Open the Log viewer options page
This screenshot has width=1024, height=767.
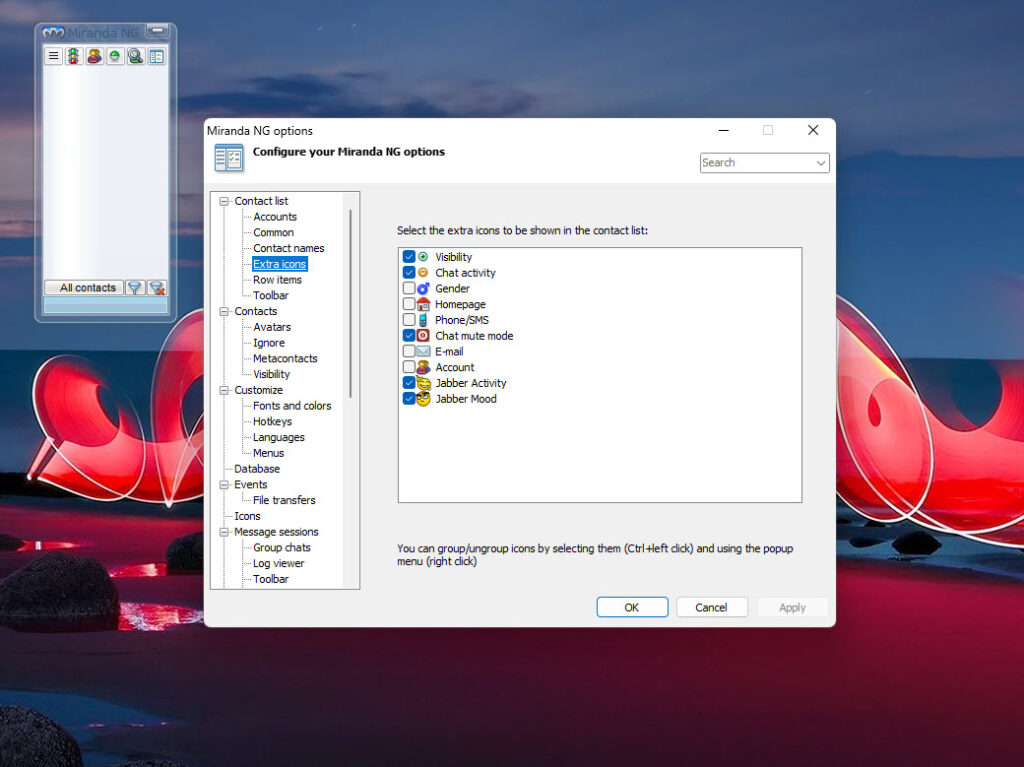tap(278, 563)
